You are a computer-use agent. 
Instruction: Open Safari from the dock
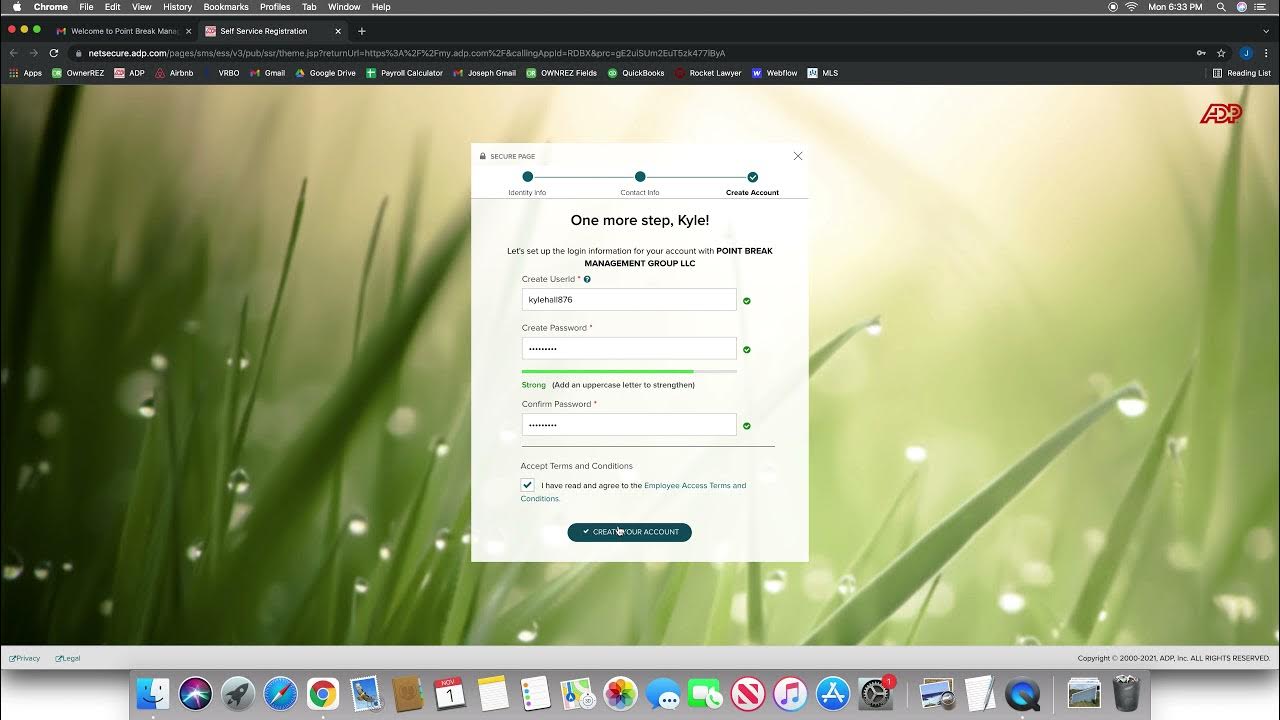[x=280, y=693]
